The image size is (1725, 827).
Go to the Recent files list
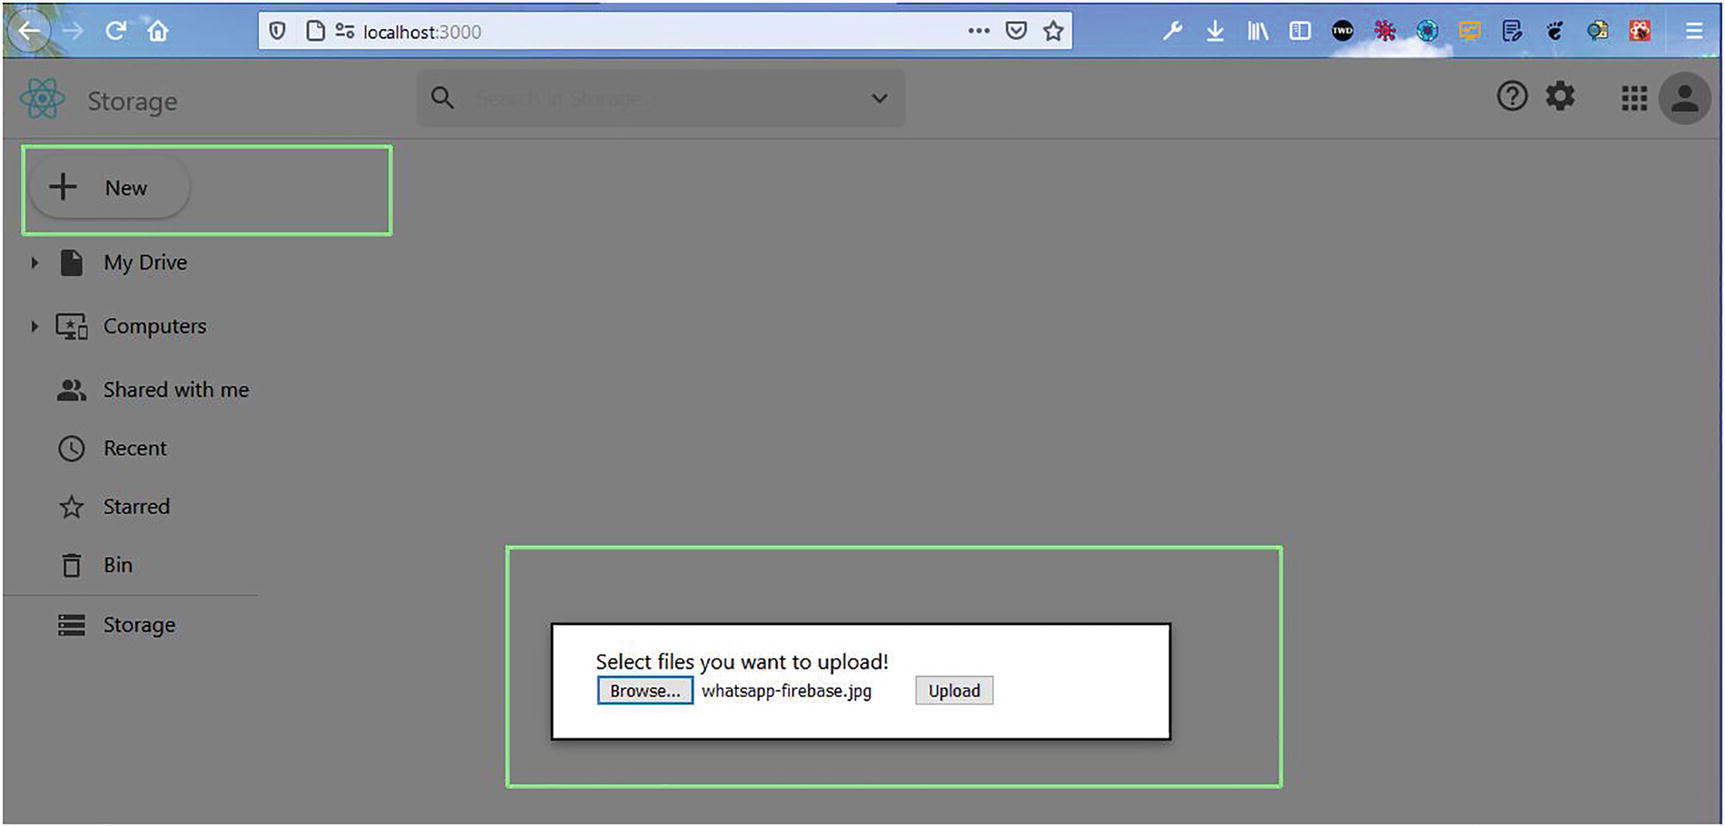(135, 448)
